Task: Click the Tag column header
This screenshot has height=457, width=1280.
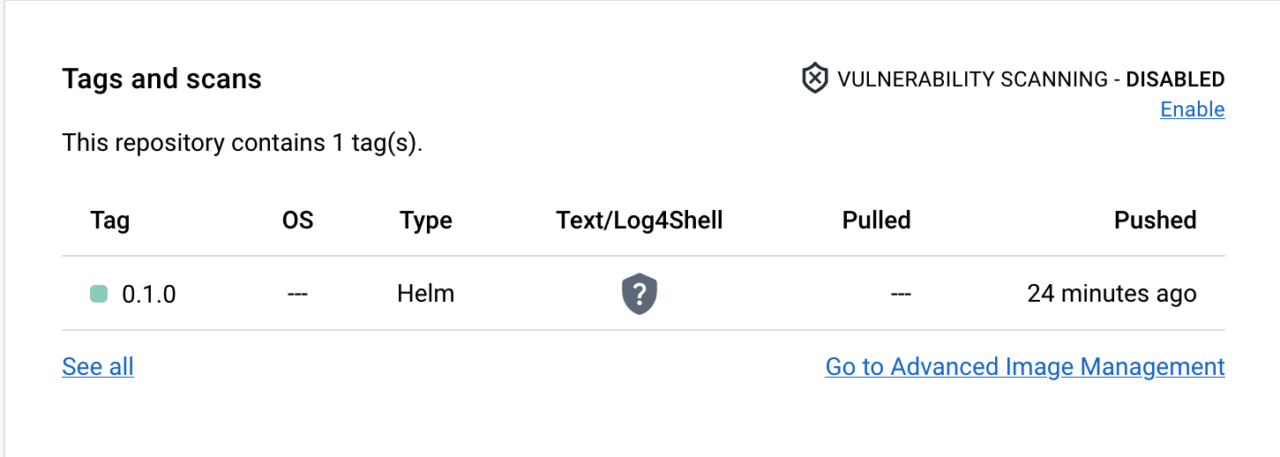Action: pyautogui.click(x=110, y=220)
